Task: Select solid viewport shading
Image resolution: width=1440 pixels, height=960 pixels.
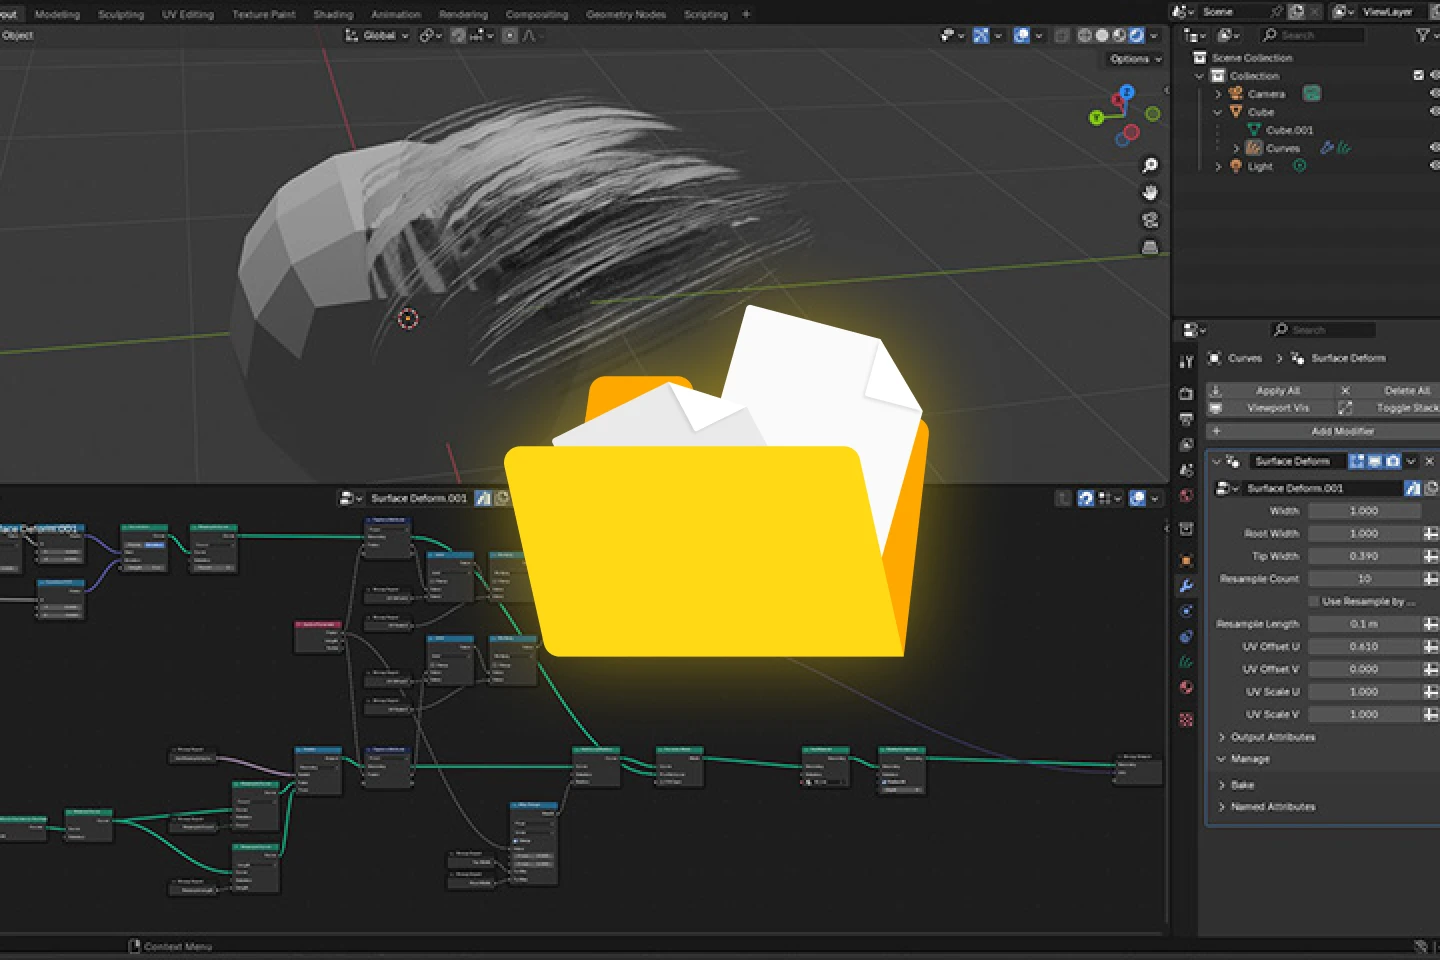Action: (1102, 35)
